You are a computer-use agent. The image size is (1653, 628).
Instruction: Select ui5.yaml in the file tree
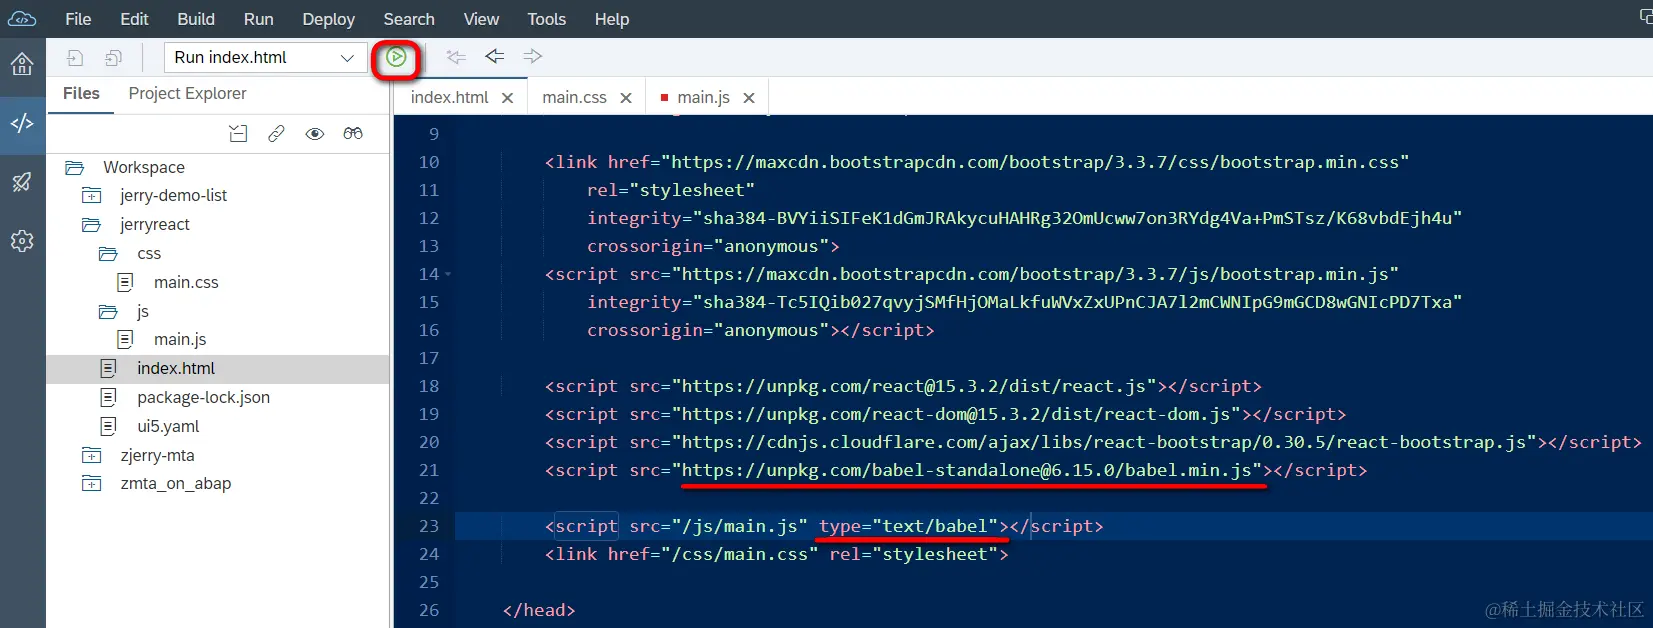pos(168,427)
